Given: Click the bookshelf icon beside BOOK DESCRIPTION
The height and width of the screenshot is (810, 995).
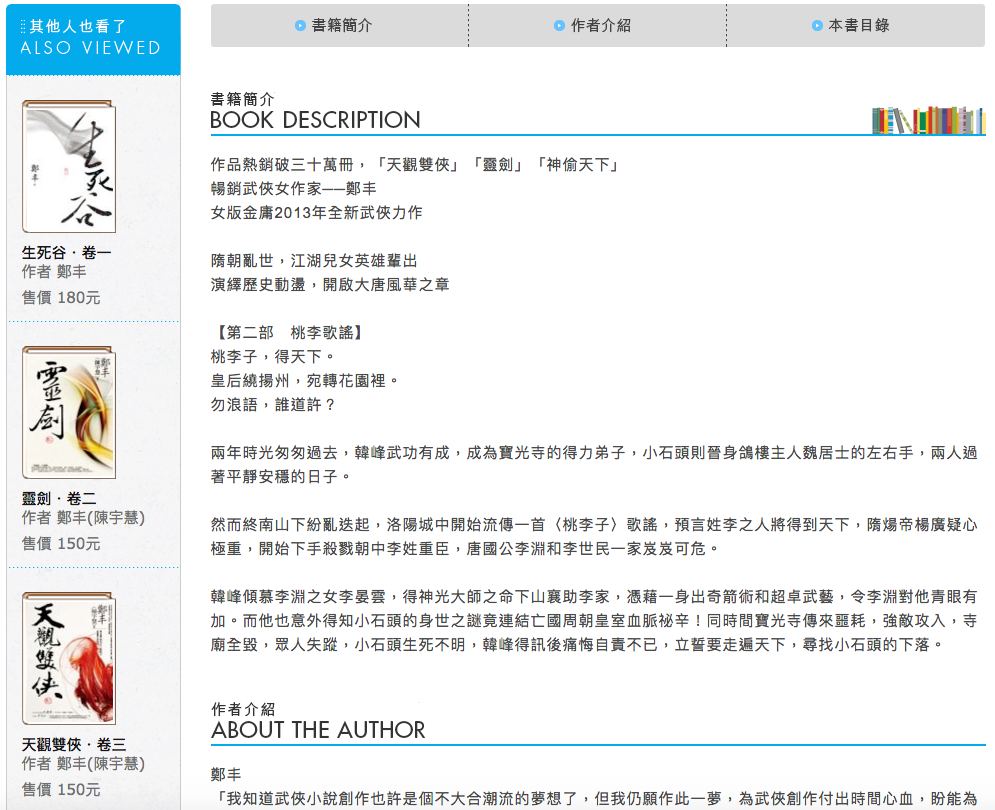Looking at the screenshot, I should tap(928, 120).
